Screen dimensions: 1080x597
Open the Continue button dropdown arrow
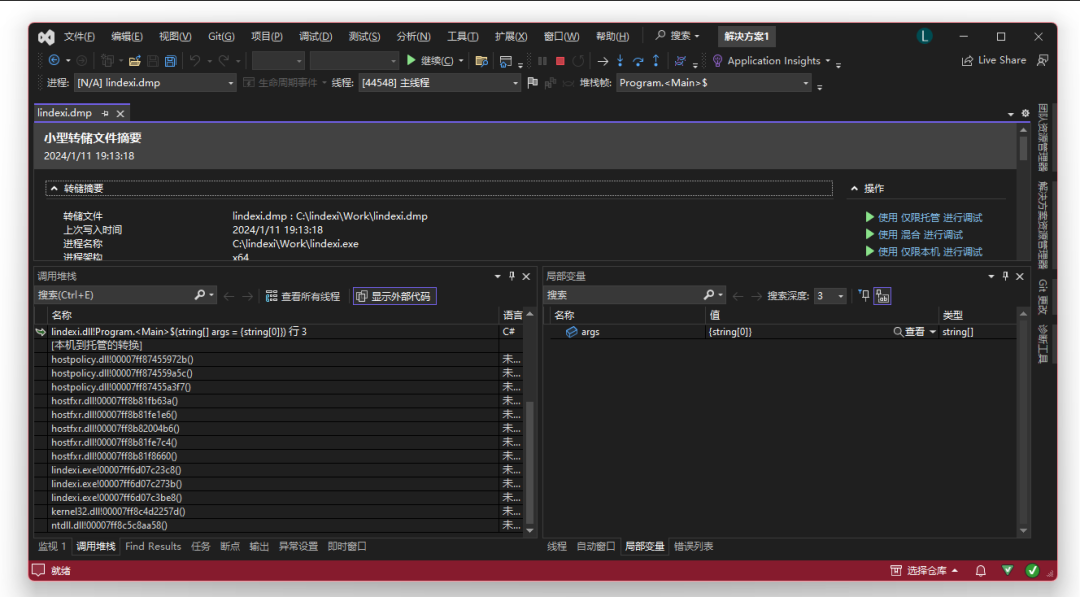pos(461,61)
